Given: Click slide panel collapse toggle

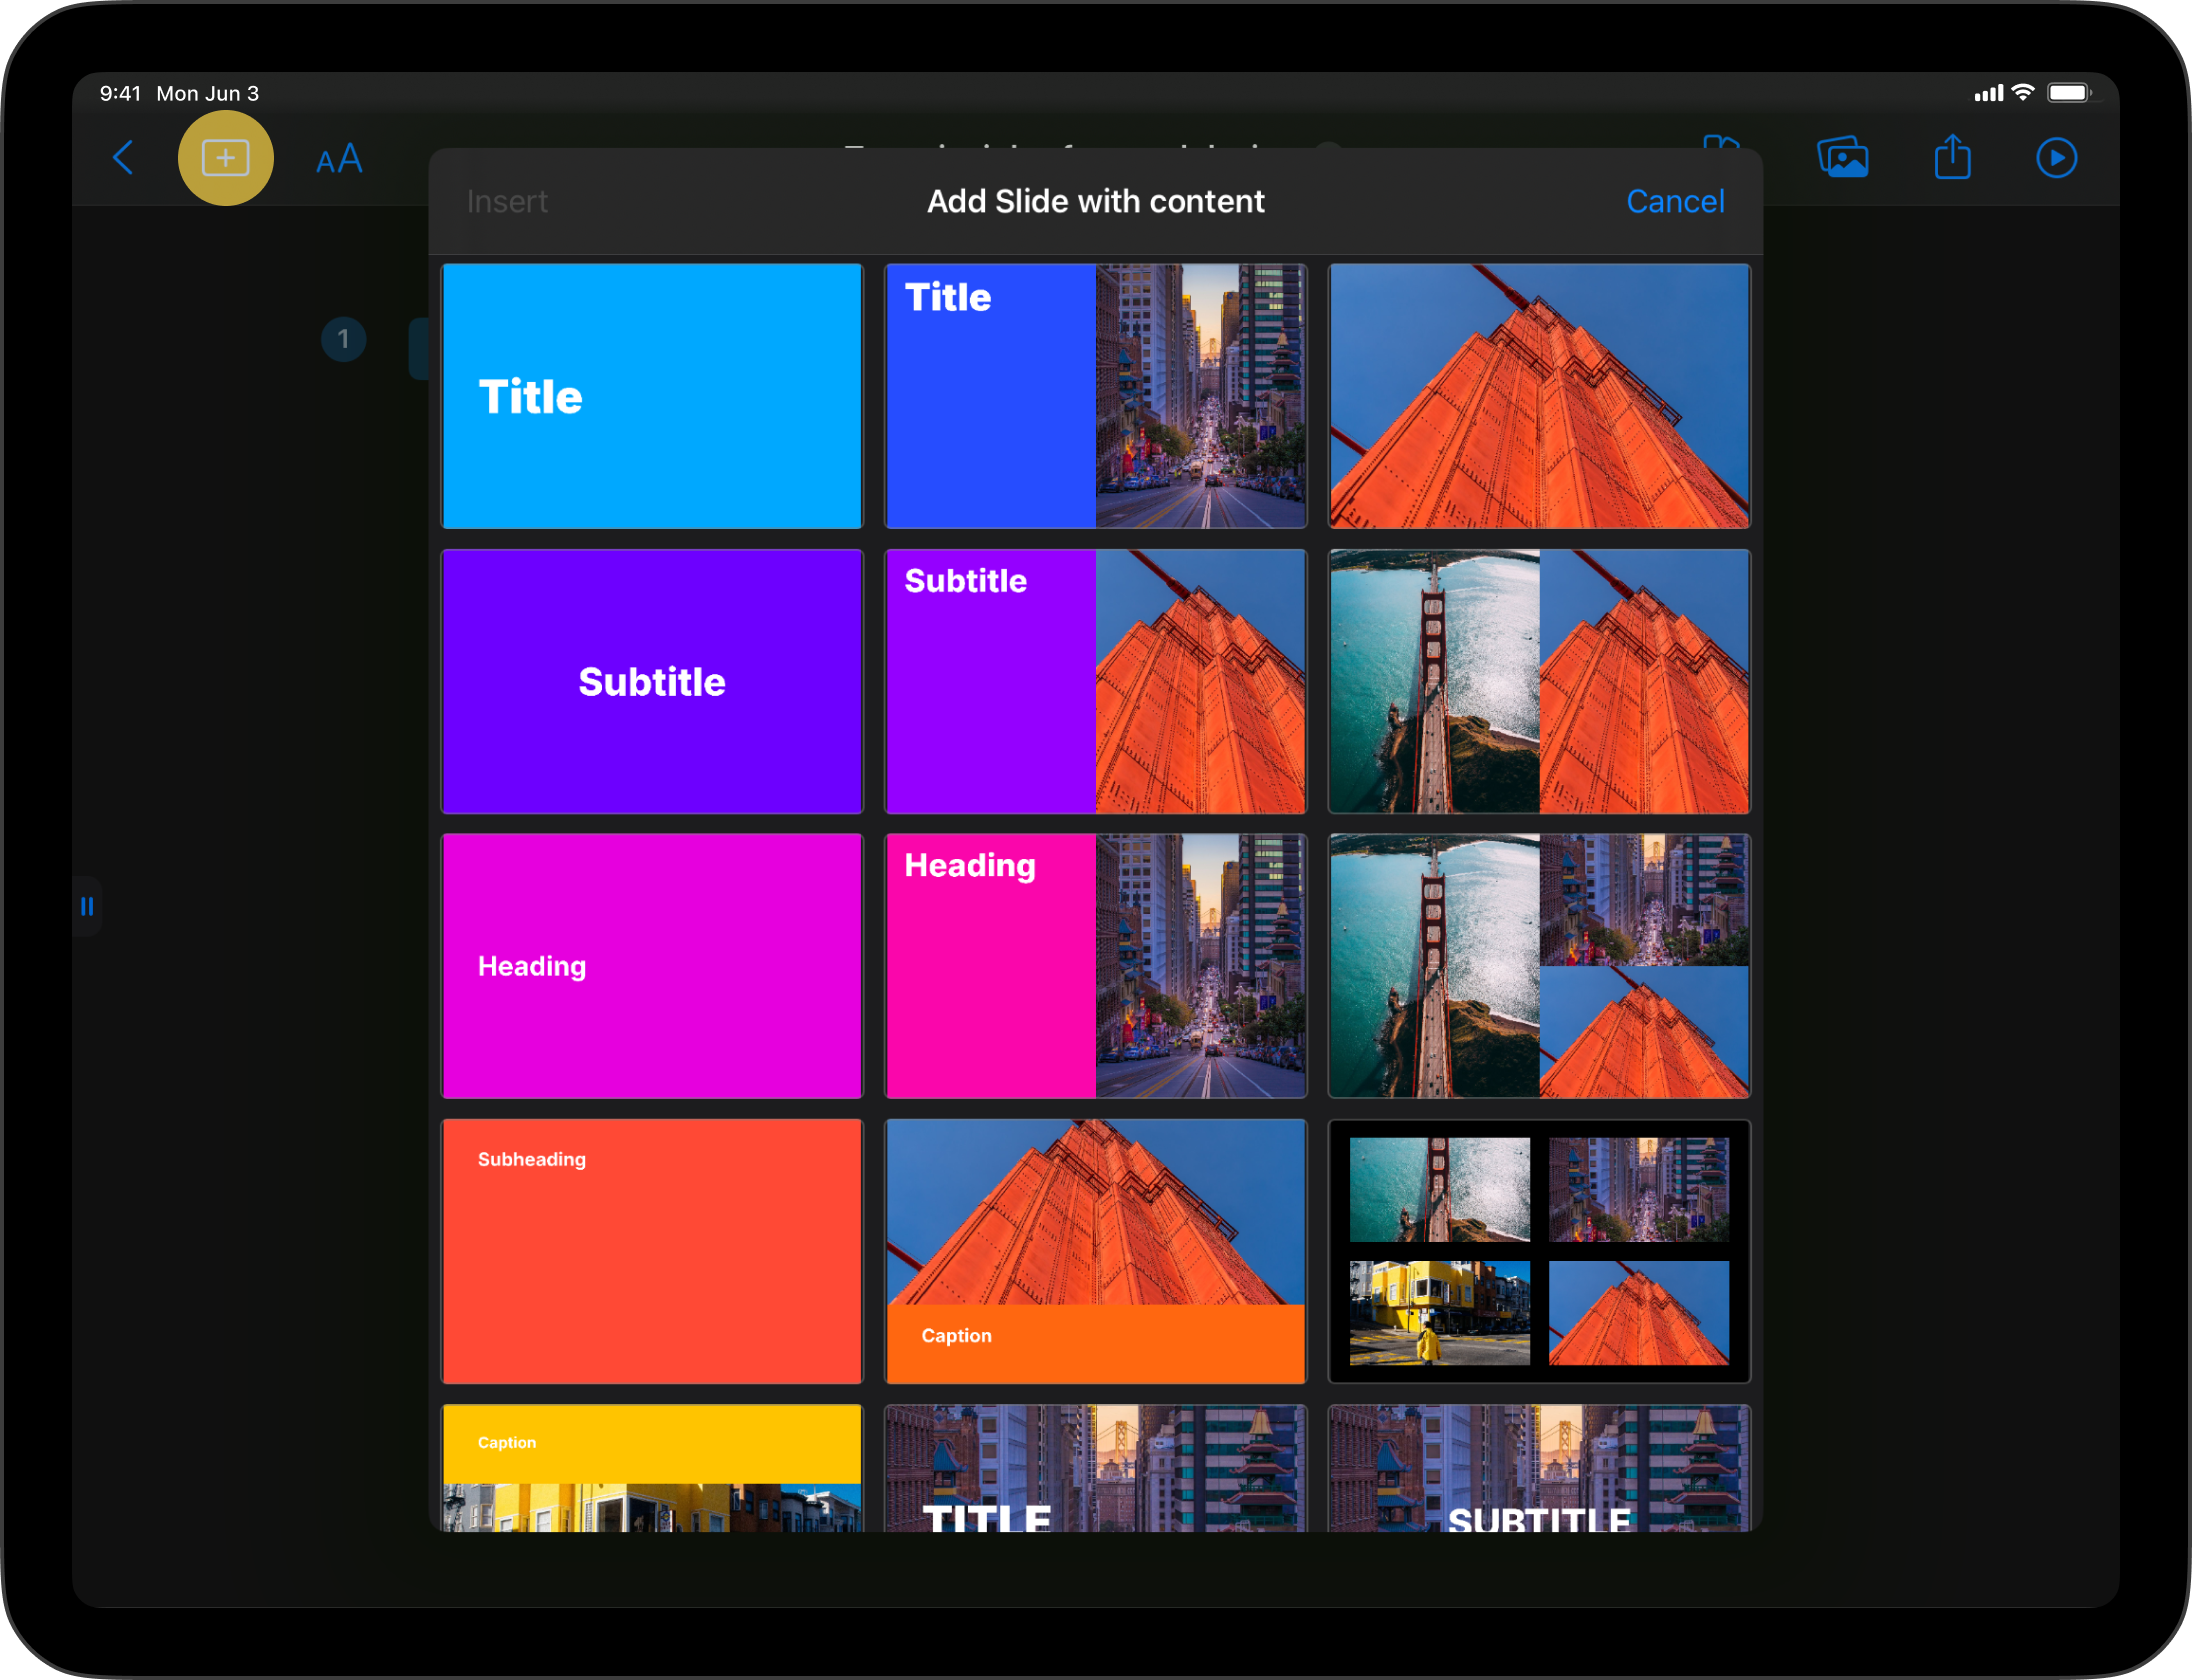Looking at the screenshot, I should (x=86, y=905).
